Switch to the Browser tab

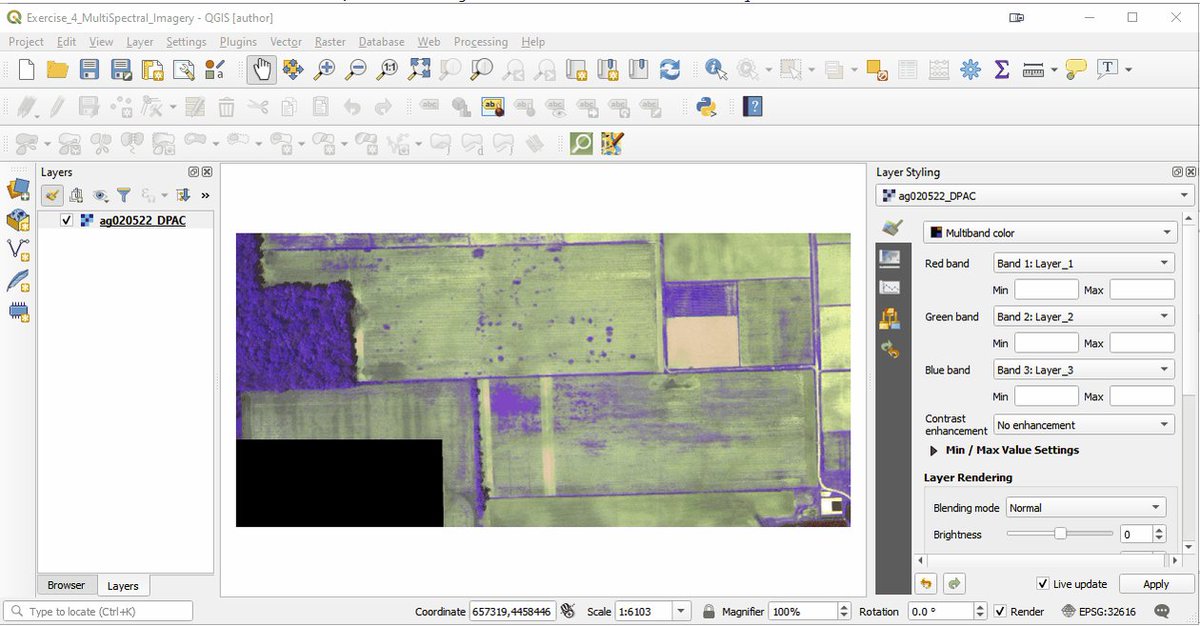point(67,585)
